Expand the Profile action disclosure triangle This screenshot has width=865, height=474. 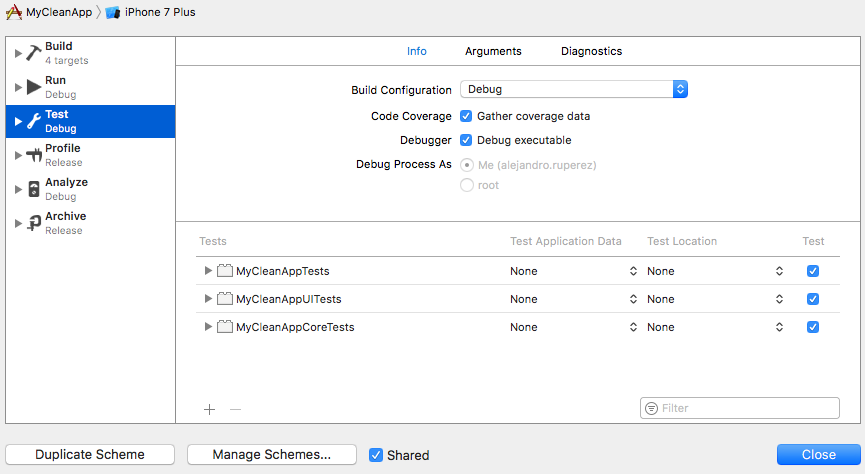click(x=18, y=156)
